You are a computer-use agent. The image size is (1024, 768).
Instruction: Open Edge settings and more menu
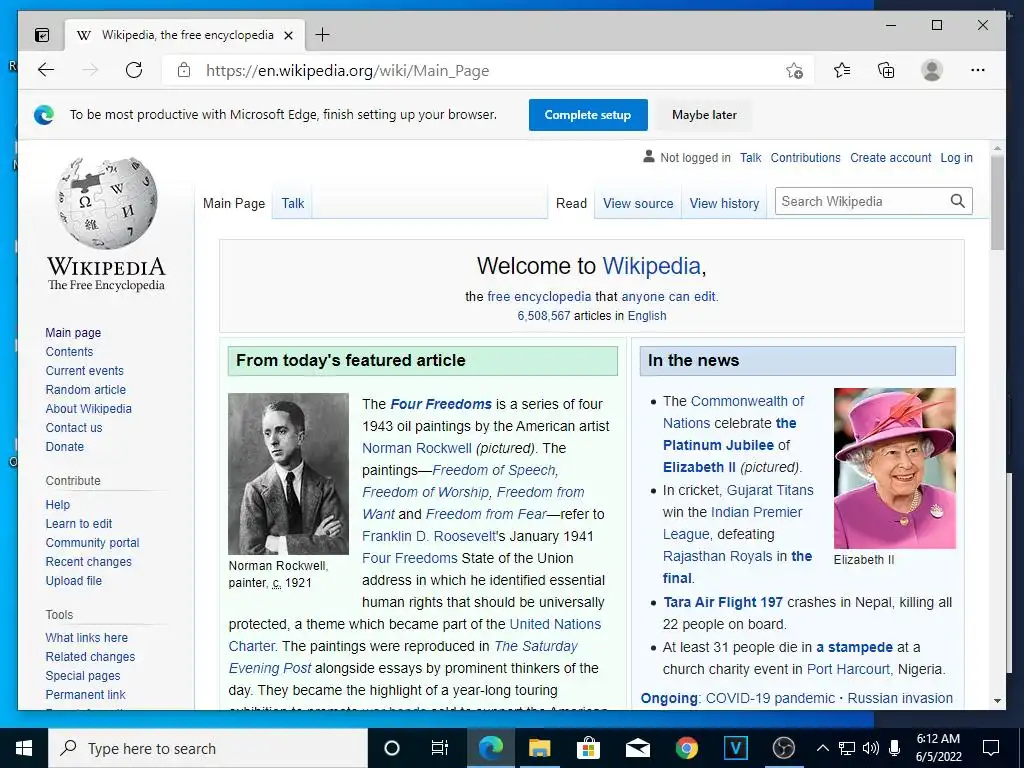coord(978,71)
